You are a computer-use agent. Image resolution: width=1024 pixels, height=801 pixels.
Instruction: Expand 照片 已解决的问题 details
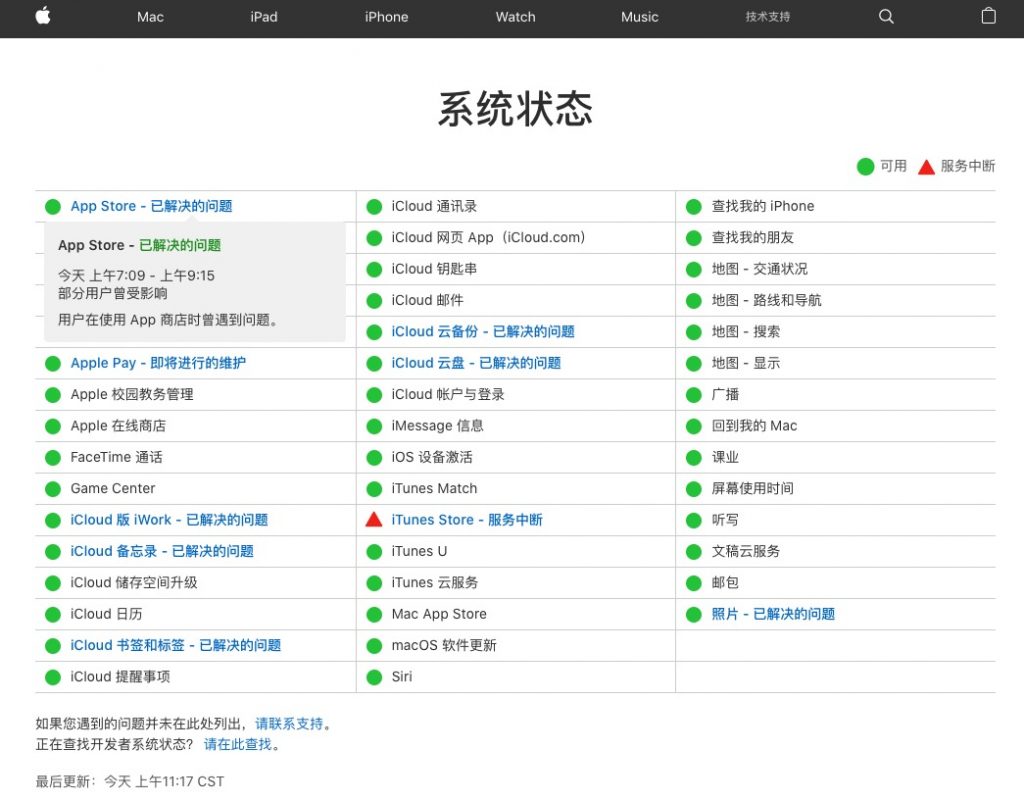pyautogui.click(x=773, y=614)
